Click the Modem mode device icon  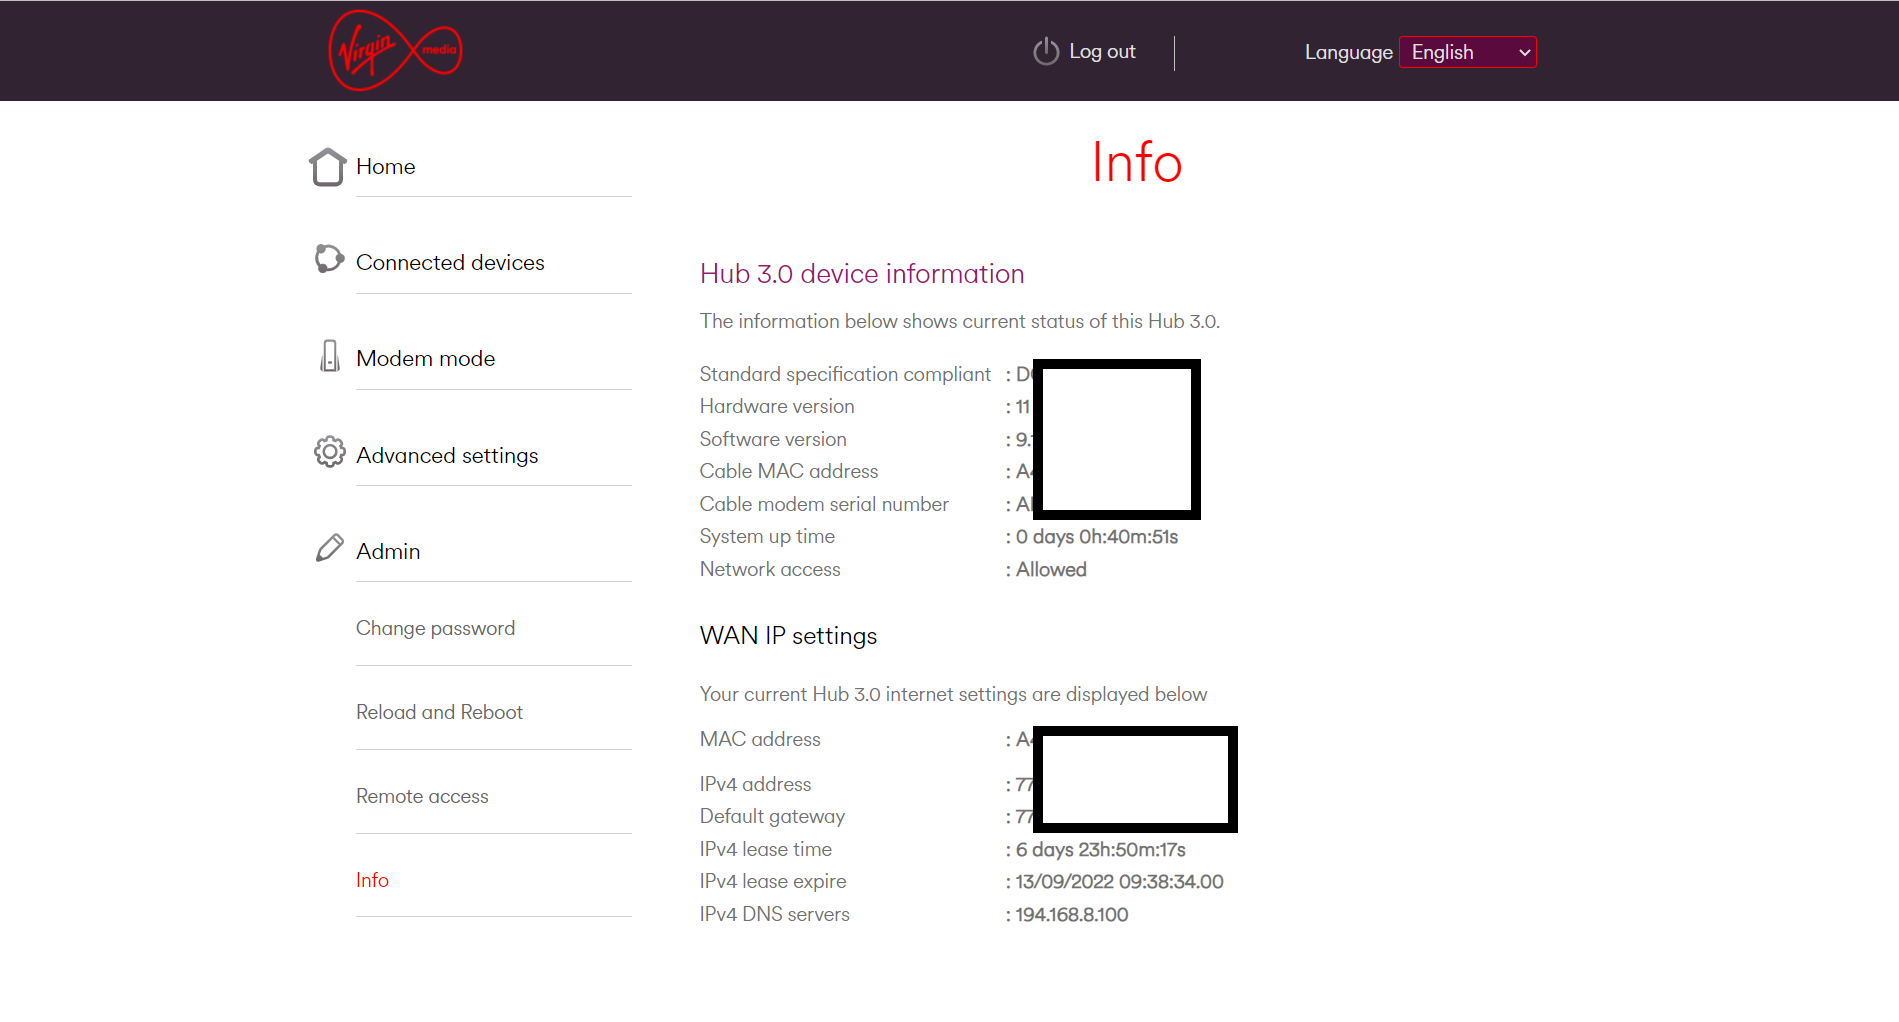pyautogui.click(x=329, y=356)
